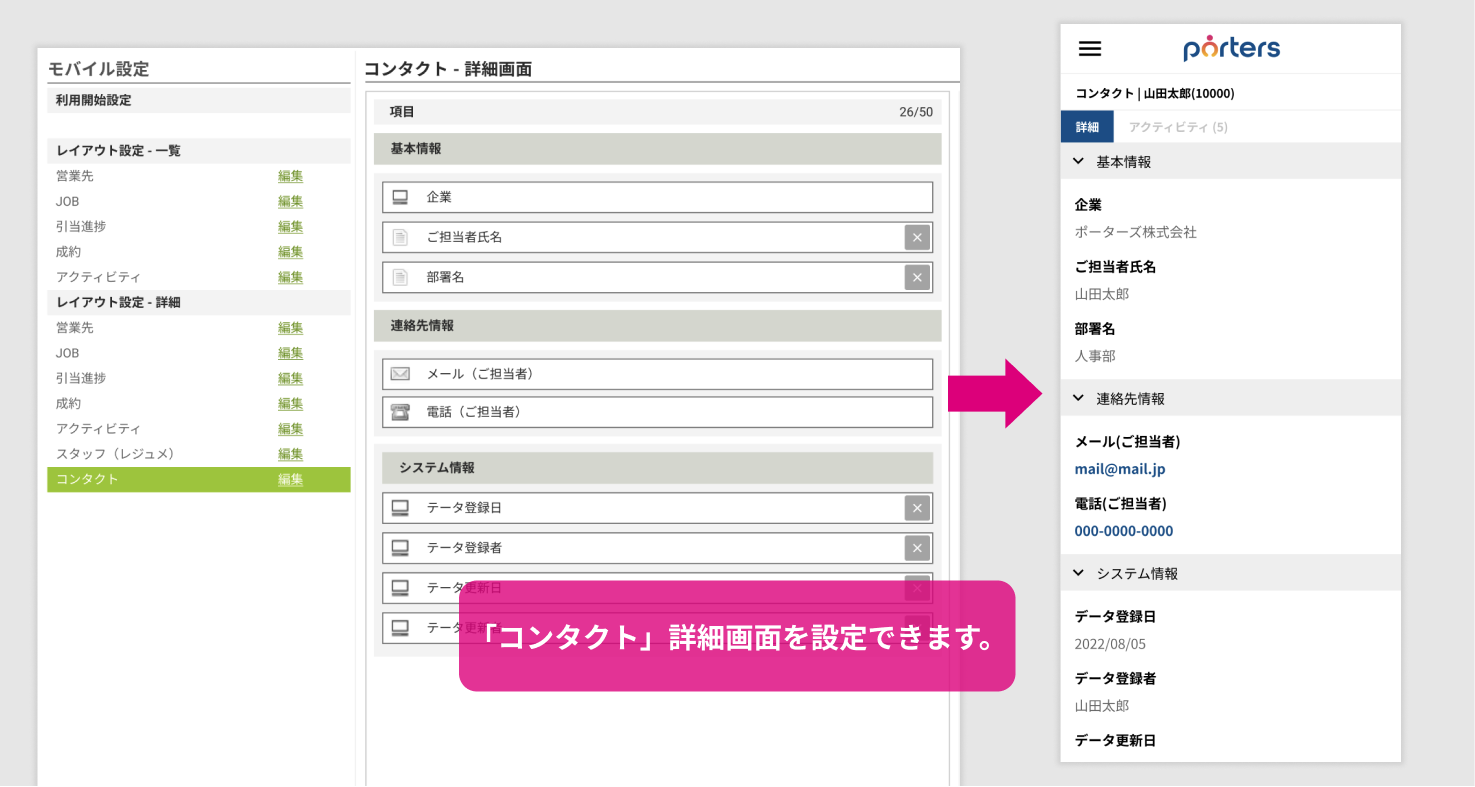Click the Porters logo
This screenshot has height=787, width=1475.
pos(1231,48)
